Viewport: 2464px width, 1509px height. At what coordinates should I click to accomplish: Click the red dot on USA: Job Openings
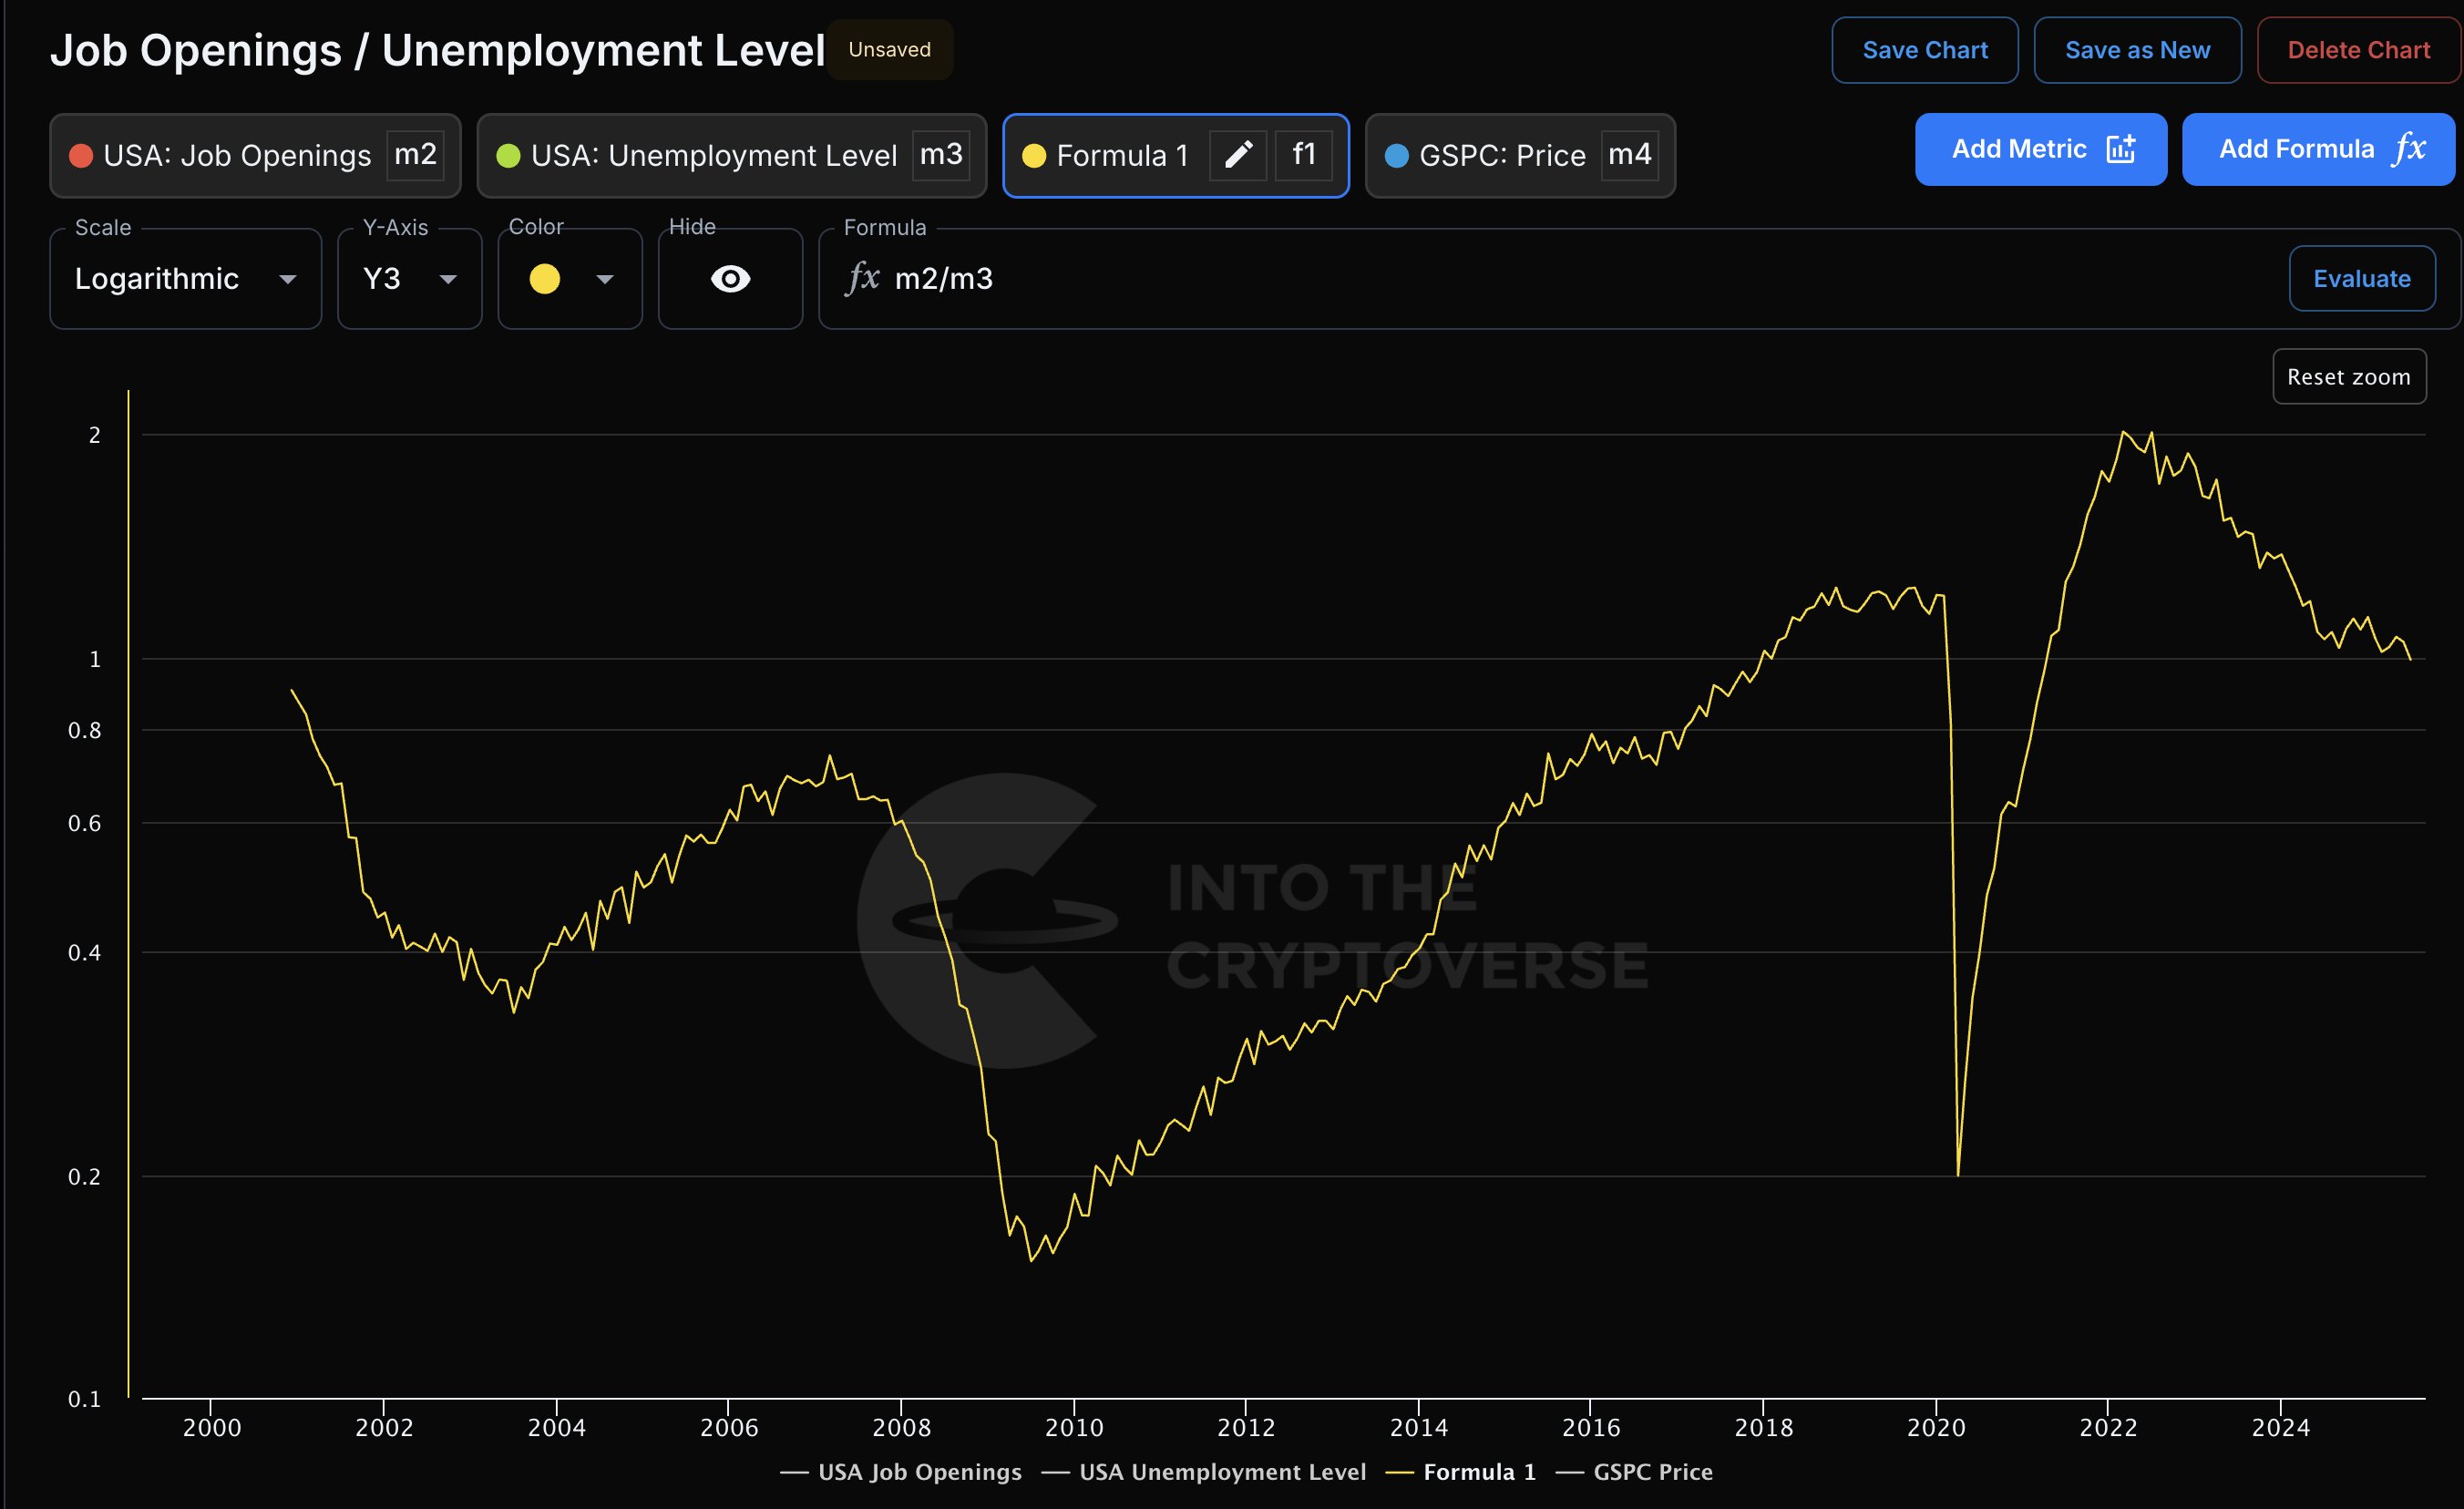[x=81, y=156]
